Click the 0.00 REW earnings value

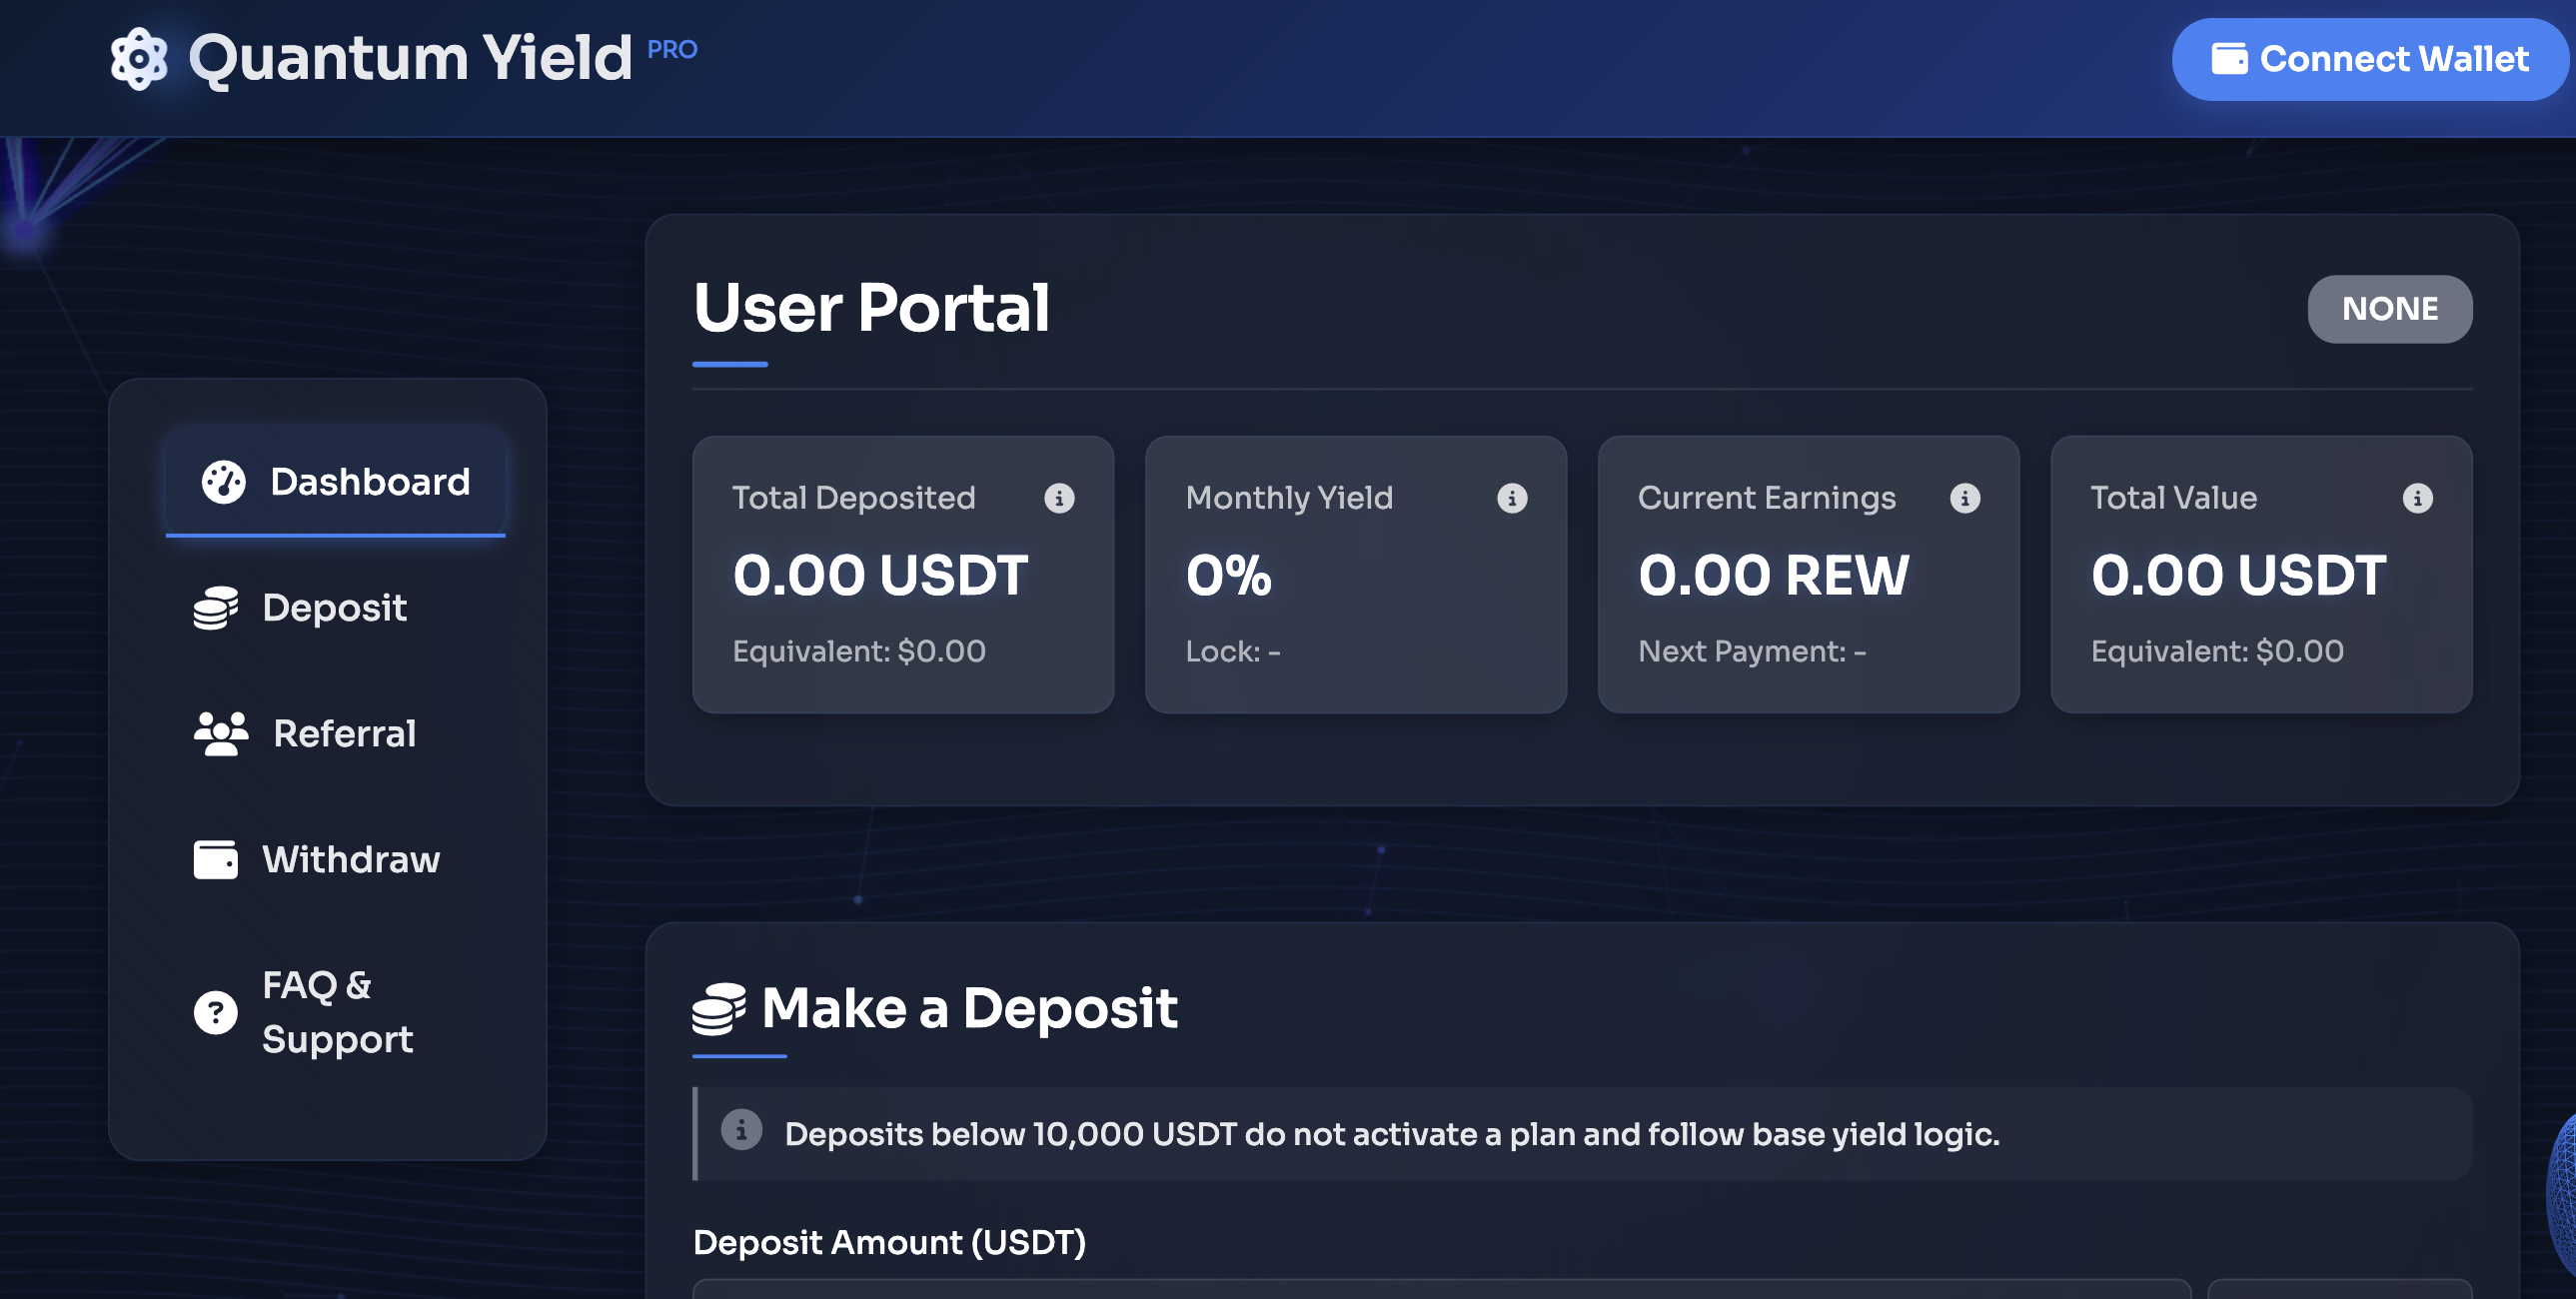click(x=1774, y=575)
